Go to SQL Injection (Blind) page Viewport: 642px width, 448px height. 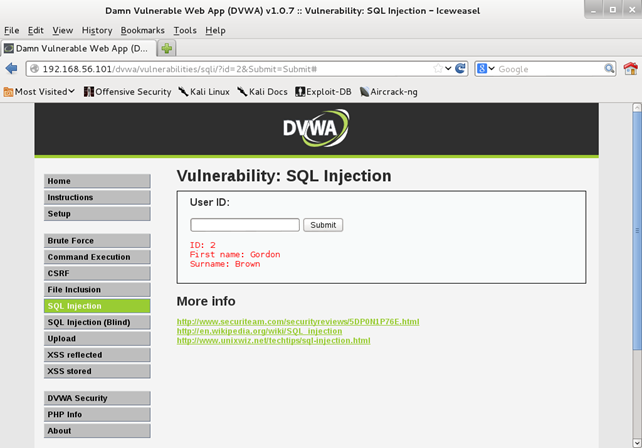coord(96,322)
